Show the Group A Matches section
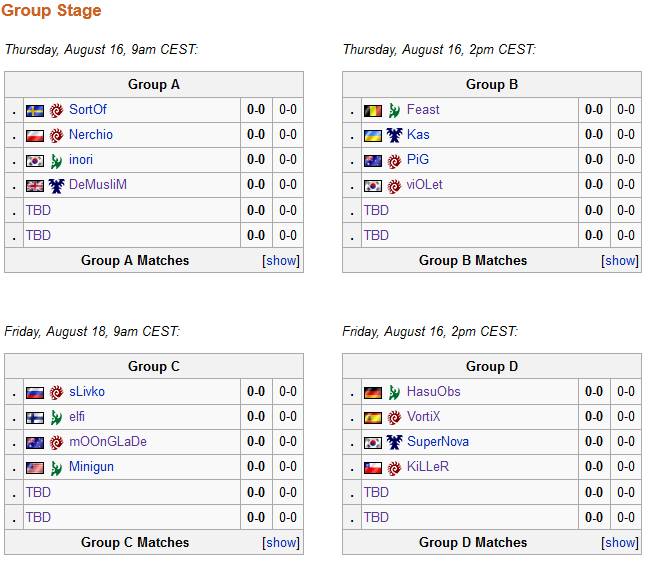This screenshot has height=566, width=658. pos(281,261)
